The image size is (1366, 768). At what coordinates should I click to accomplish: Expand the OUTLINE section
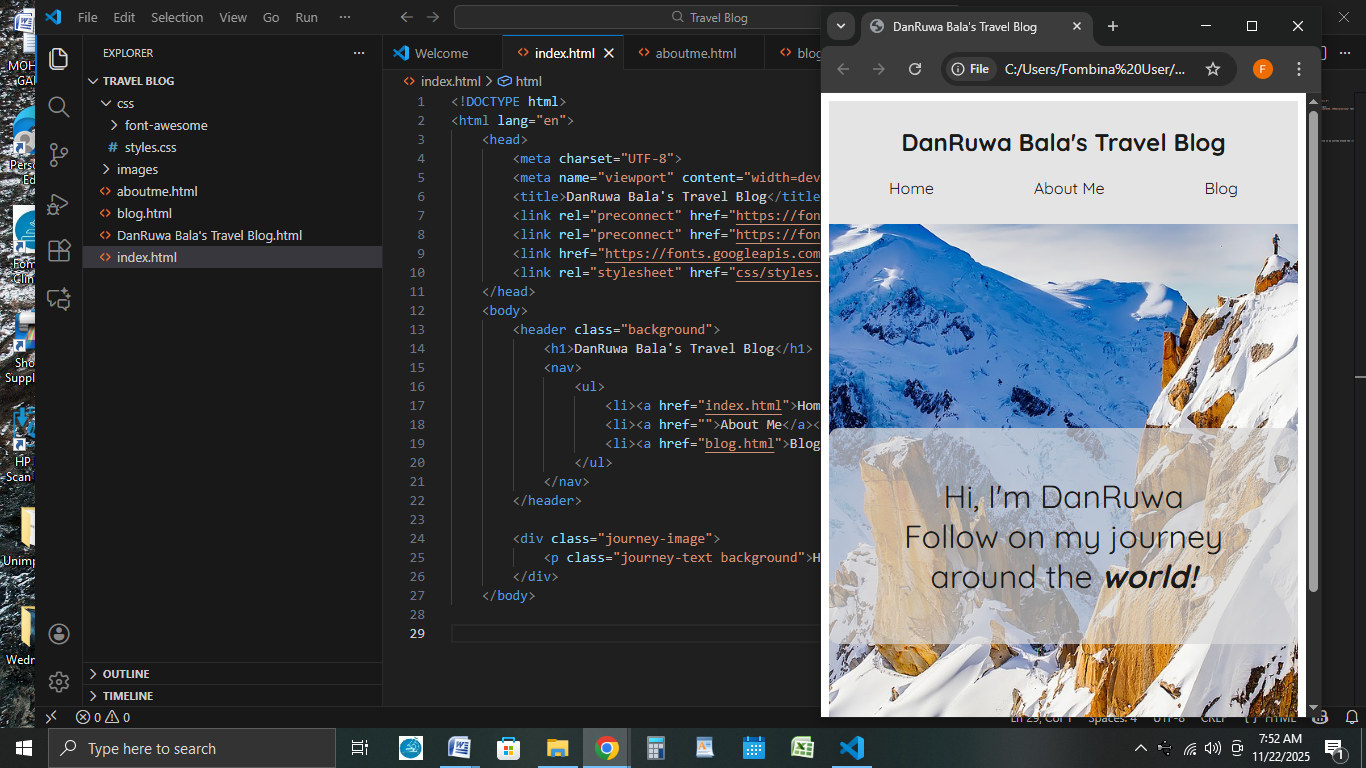click(125, 674)
